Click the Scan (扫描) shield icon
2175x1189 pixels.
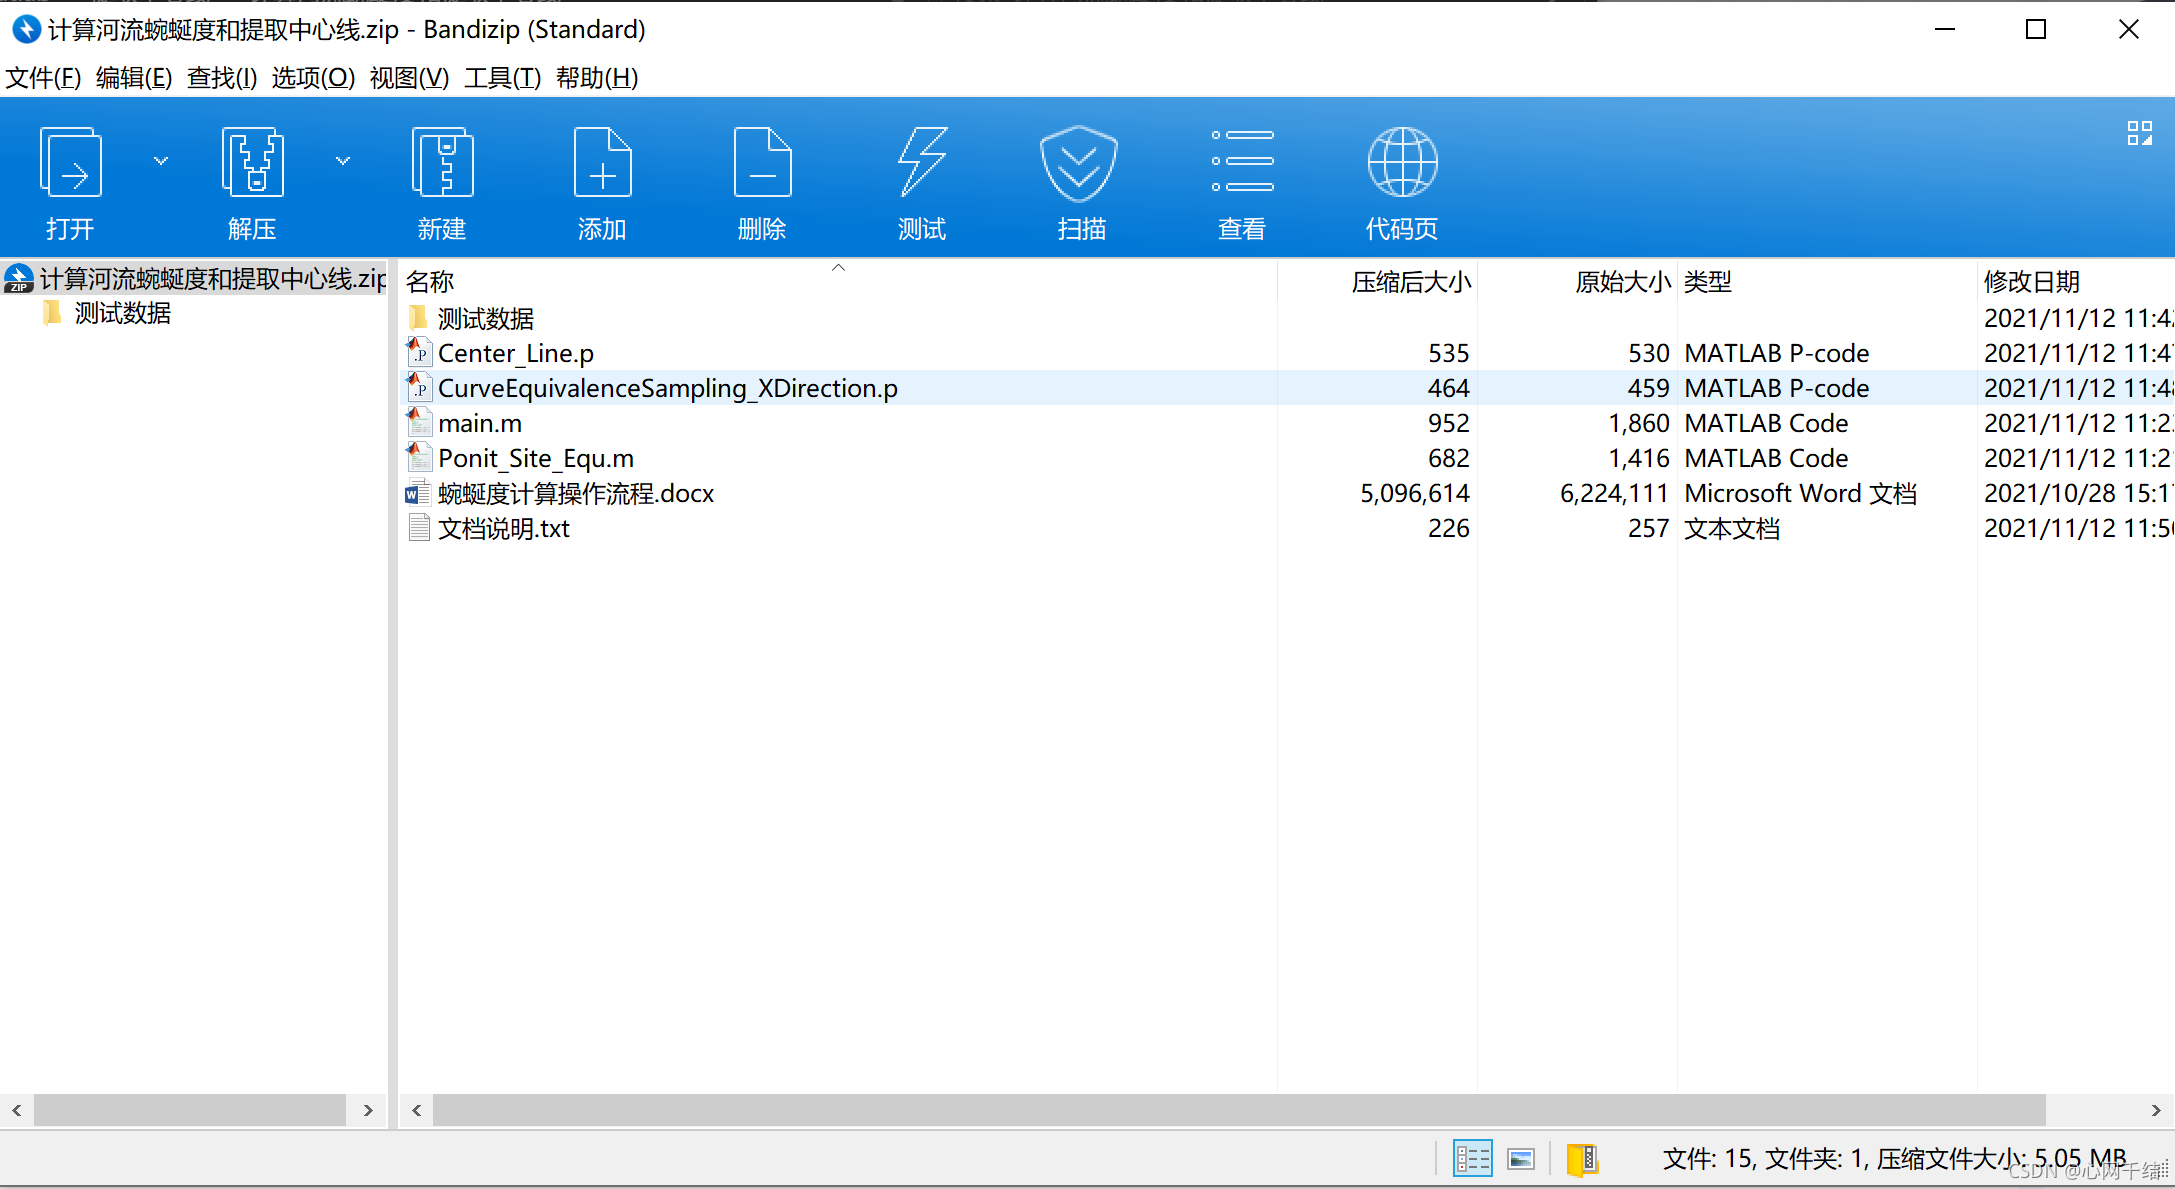tap(1080, 165)
